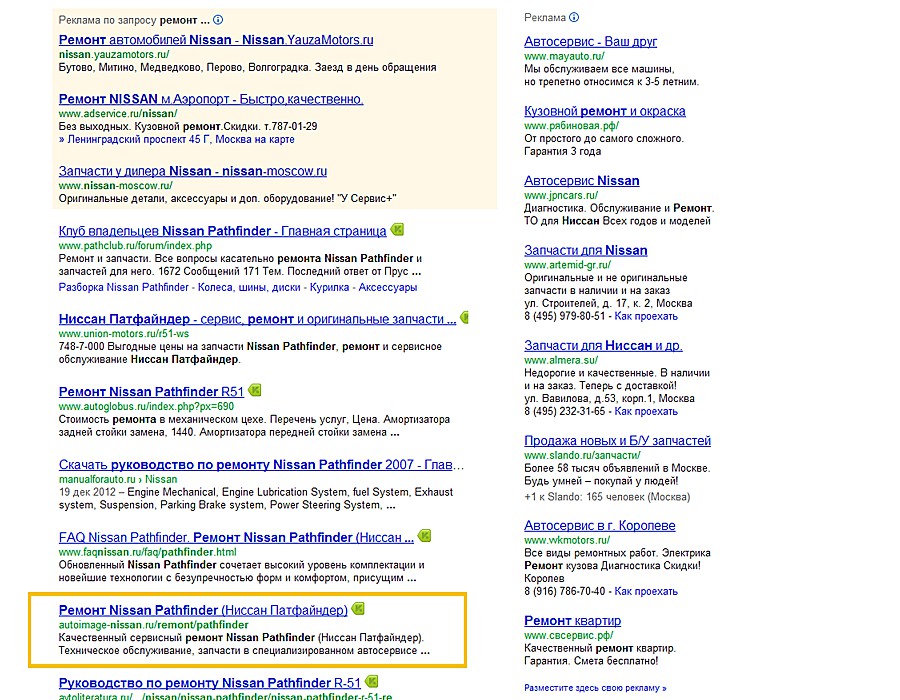Open 'FAQ Nissan Pathfinder. Ремонт Nissan Pathfinder' result

tap(236, 538)
